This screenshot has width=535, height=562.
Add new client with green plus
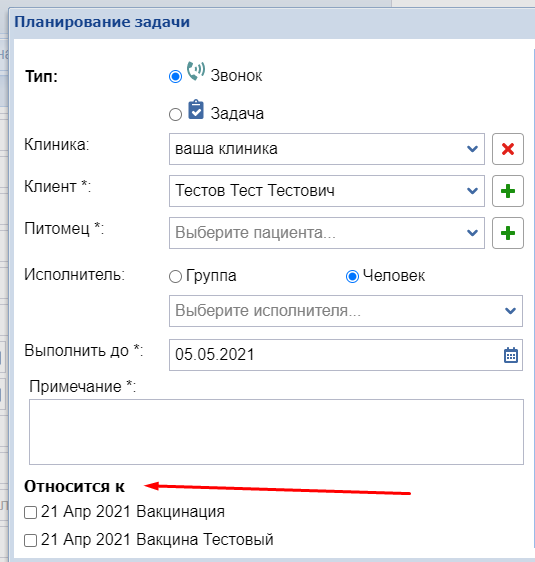tap(507, 191)
